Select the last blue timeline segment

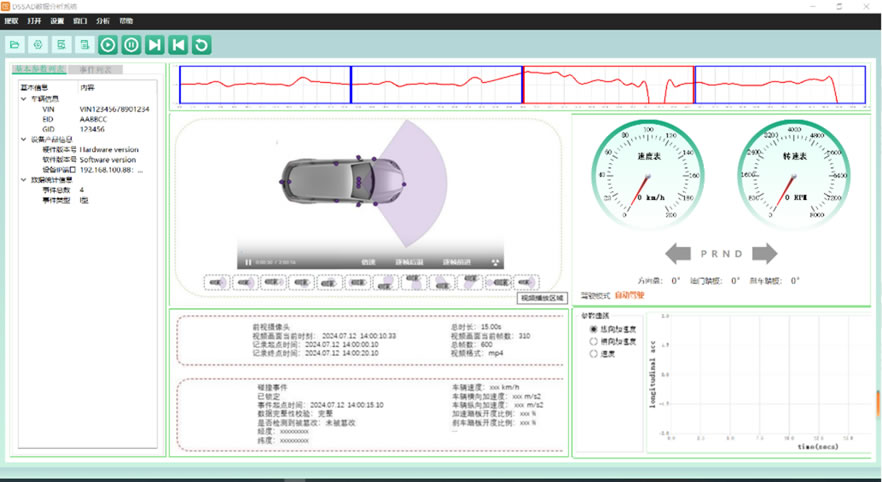[780, 85]
